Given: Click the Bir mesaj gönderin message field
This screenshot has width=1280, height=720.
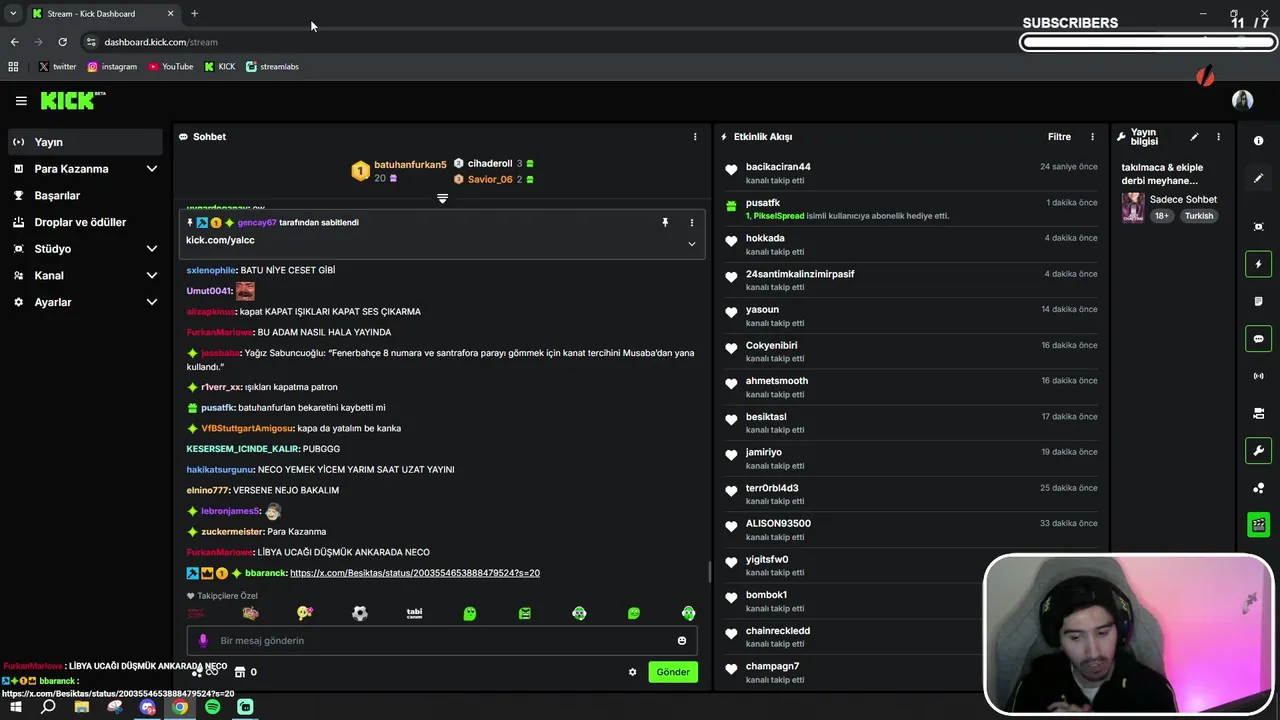Looking at the screenshot, I should pos(442,640).
